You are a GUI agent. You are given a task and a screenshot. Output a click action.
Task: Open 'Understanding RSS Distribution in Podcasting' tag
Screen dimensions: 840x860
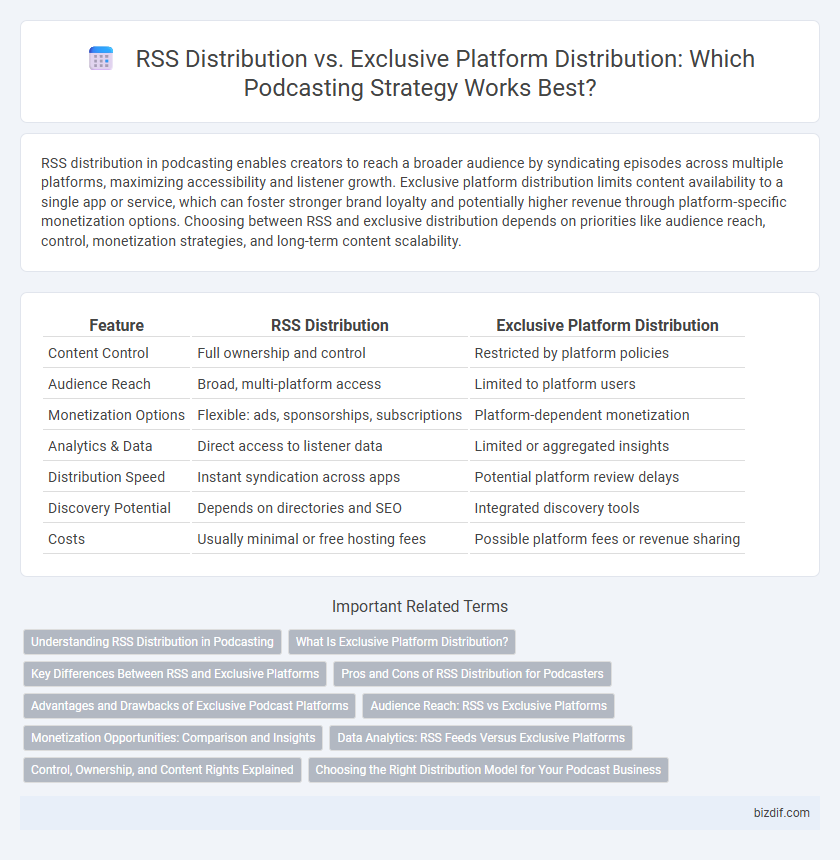tap(152, 642)
